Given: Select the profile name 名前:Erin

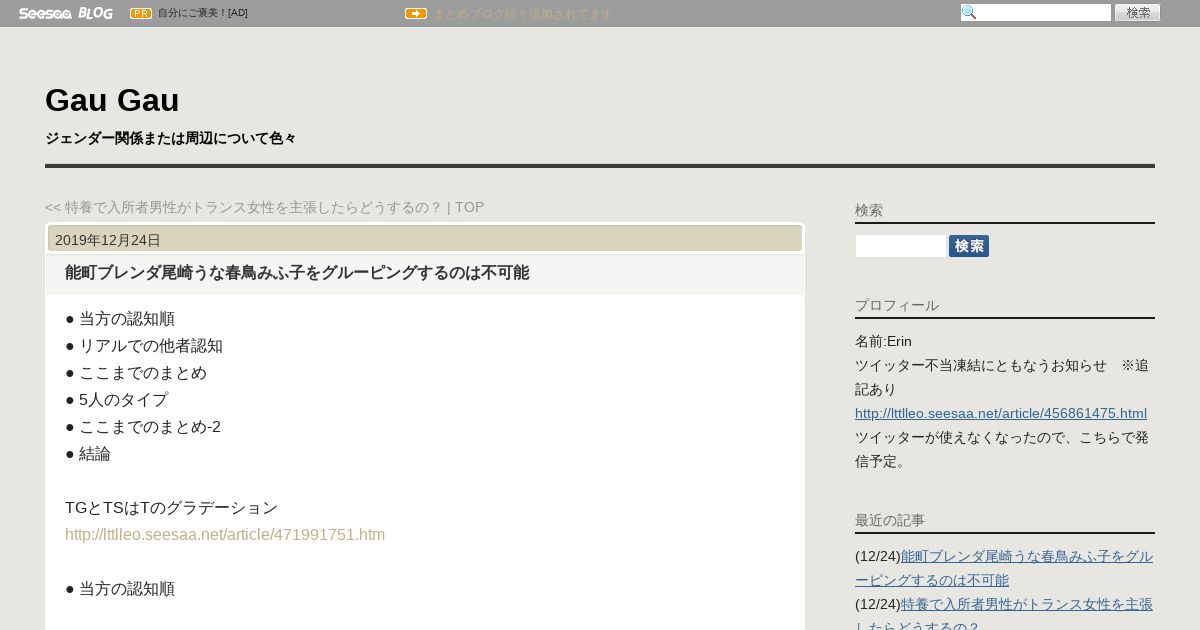Looking at the screenshot, I should coord(883,342).
